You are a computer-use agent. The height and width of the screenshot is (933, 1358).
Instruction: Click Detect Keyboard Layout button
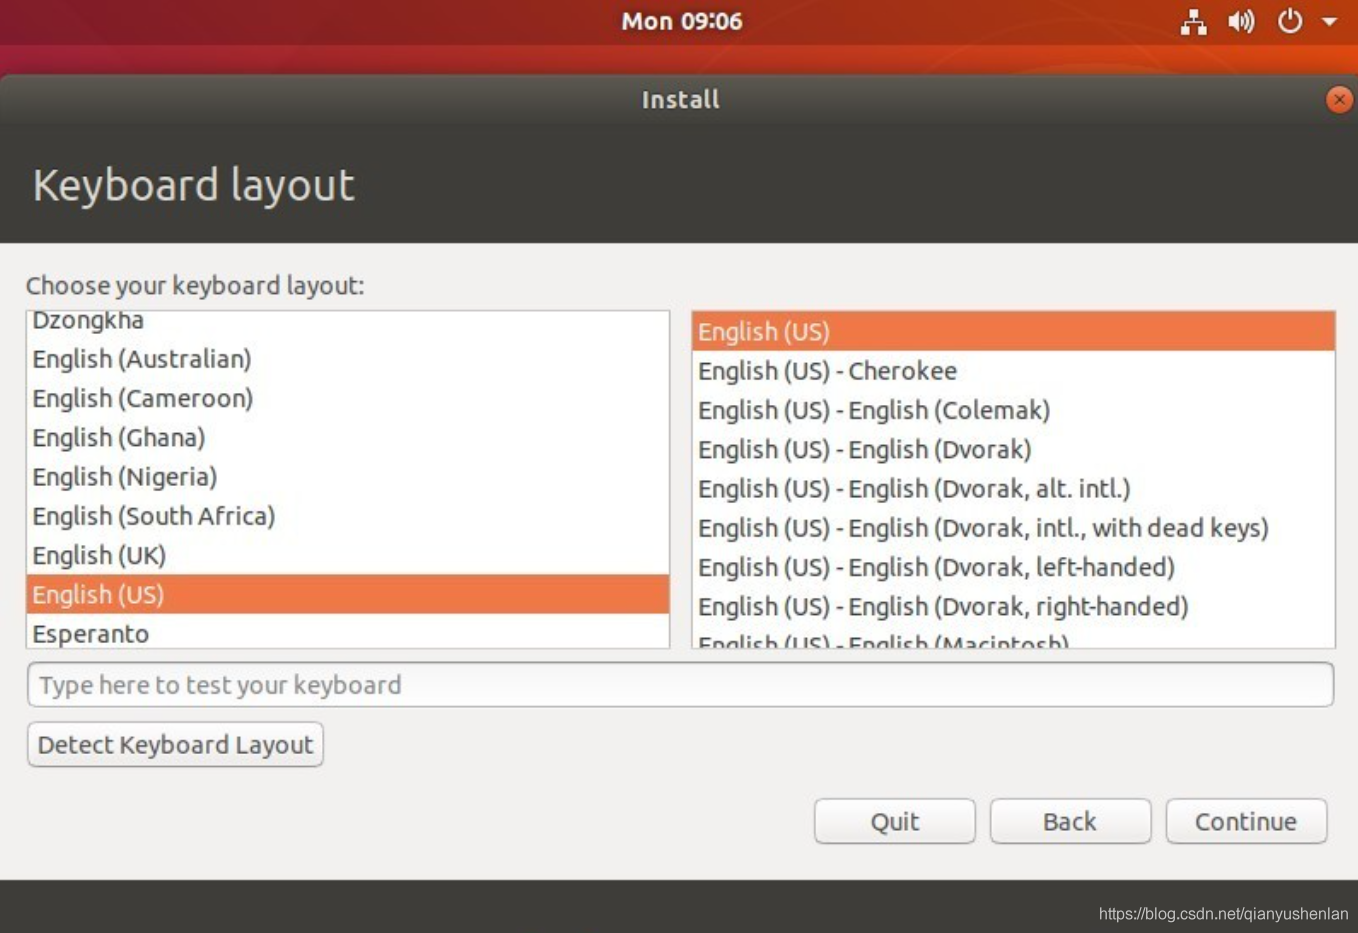pyautogui.click(x=175, y=744)
